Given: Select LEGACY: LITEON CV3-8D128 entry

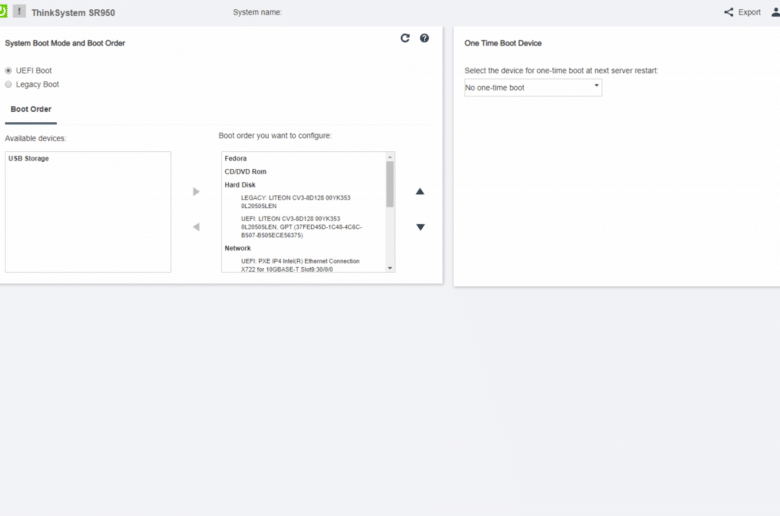Looking at the screenshot, I should click(295, 202).
